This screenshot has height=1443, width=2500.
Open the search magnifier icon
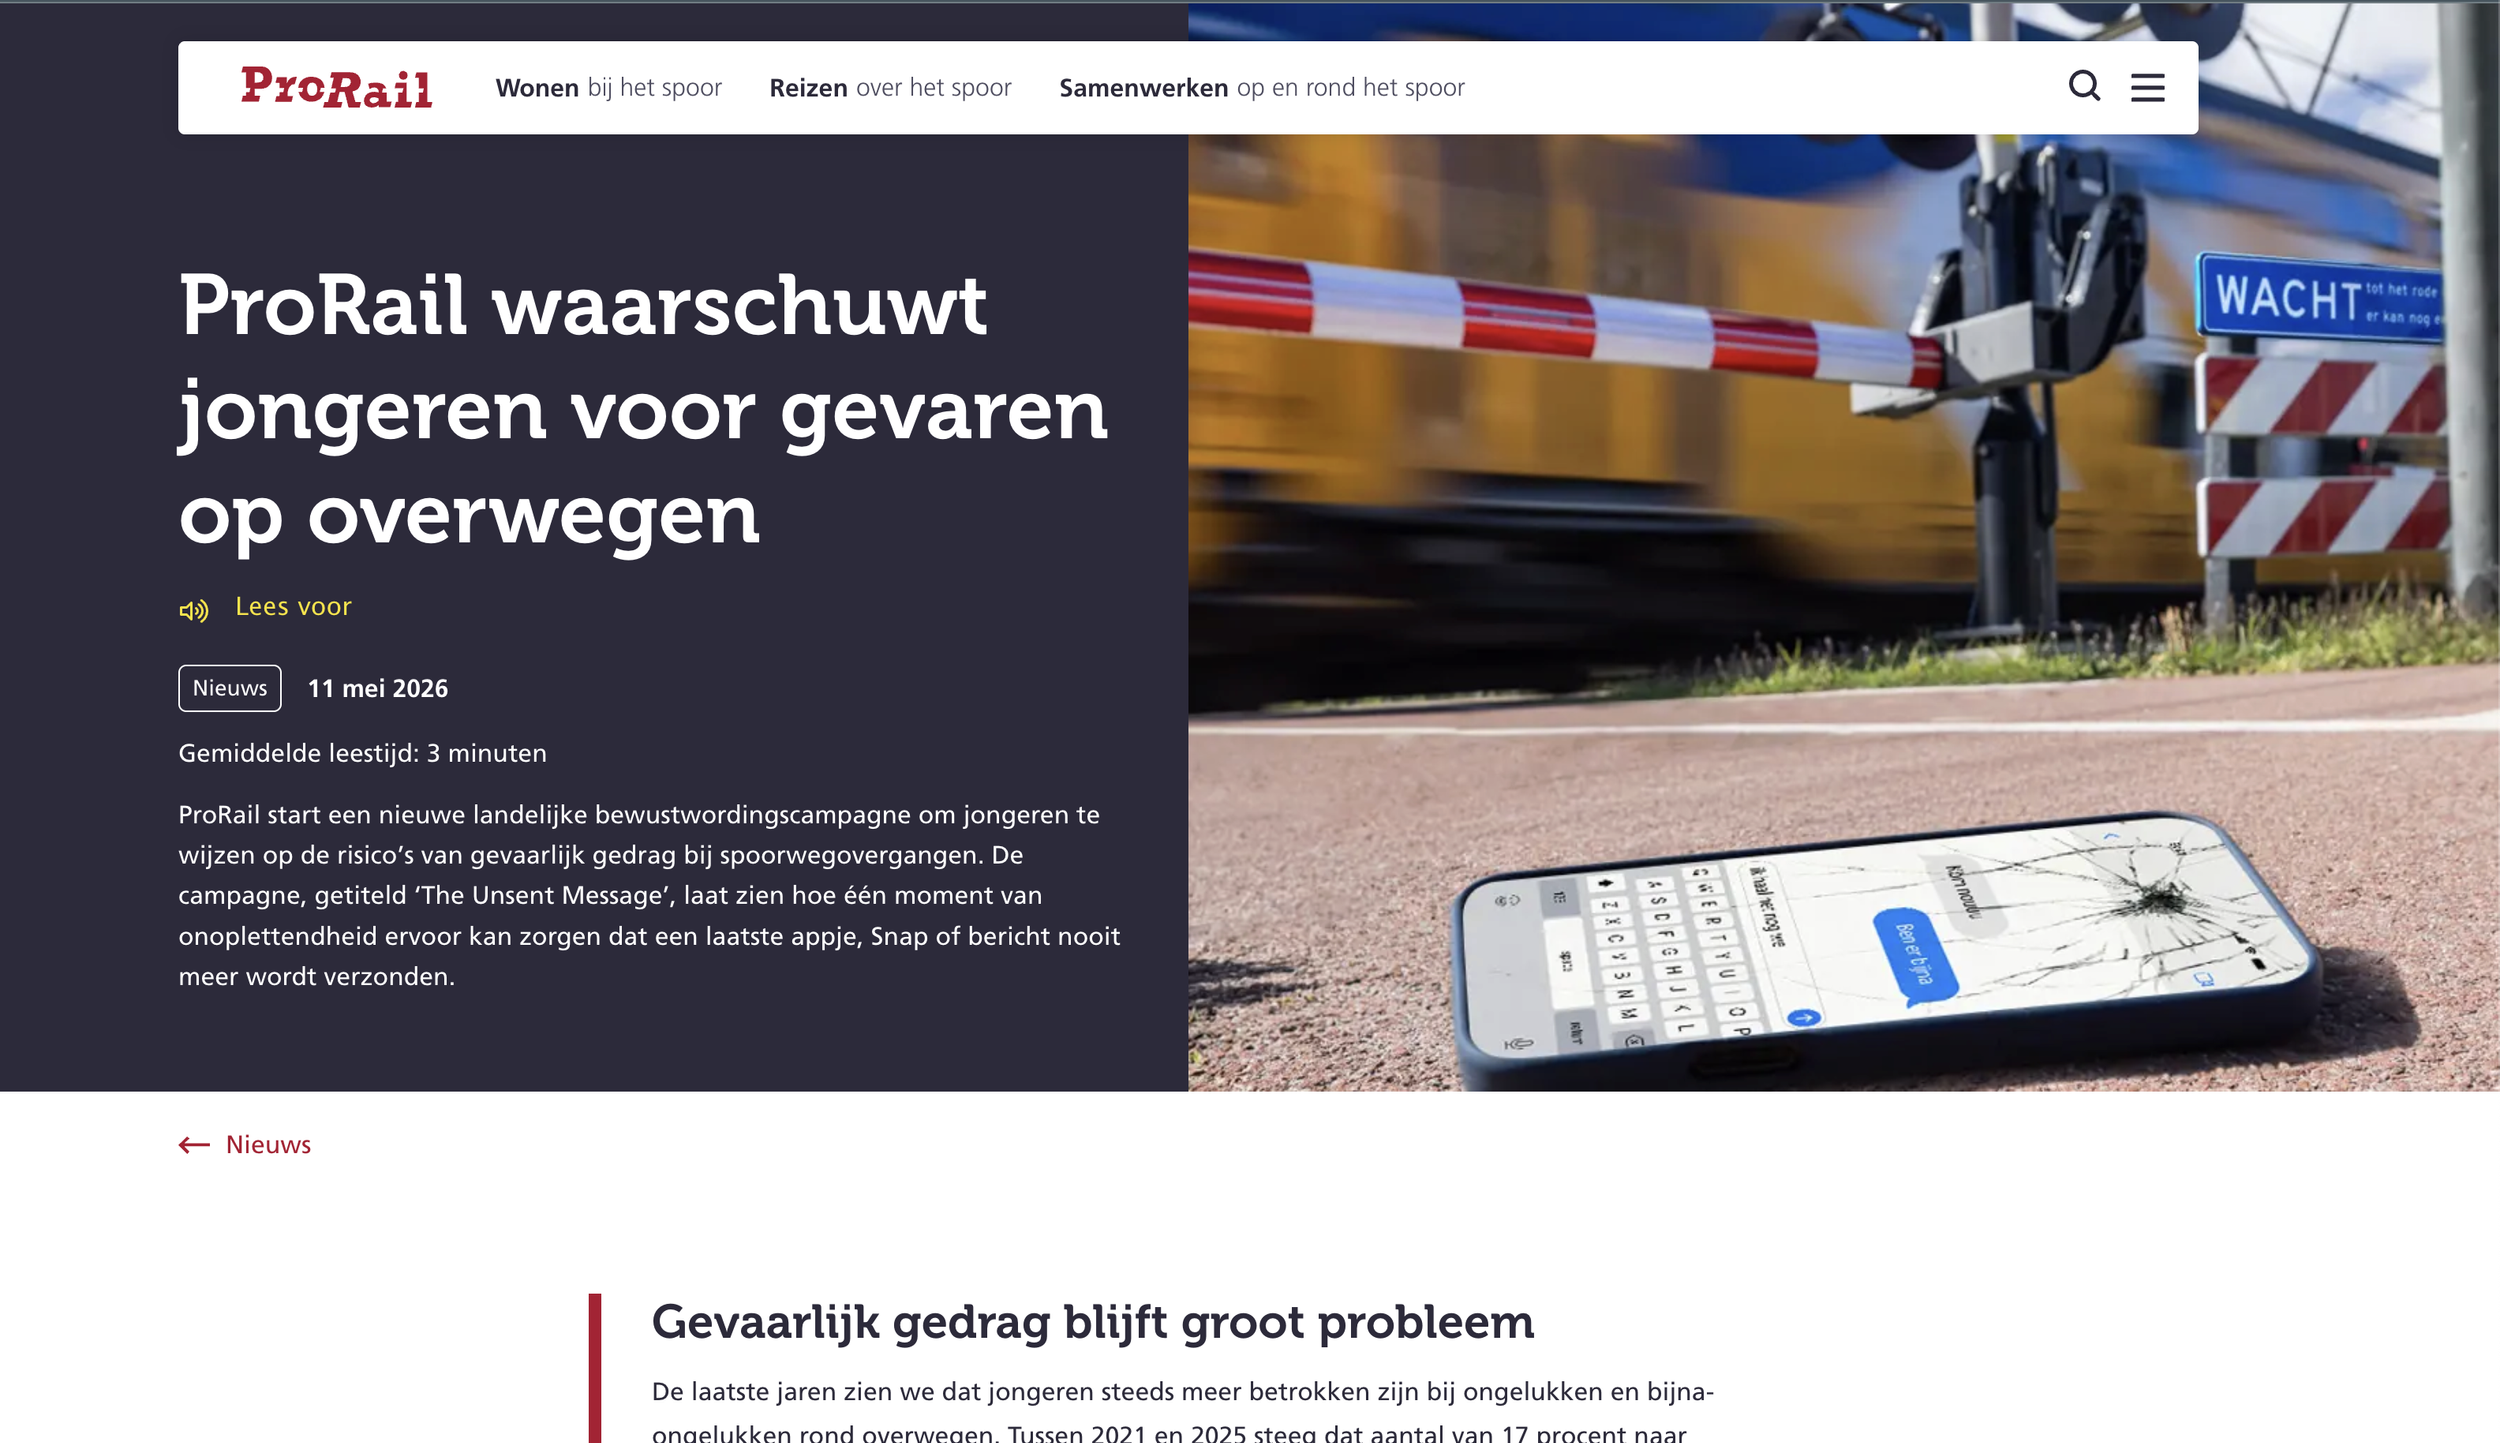[x=2084, y=86]
